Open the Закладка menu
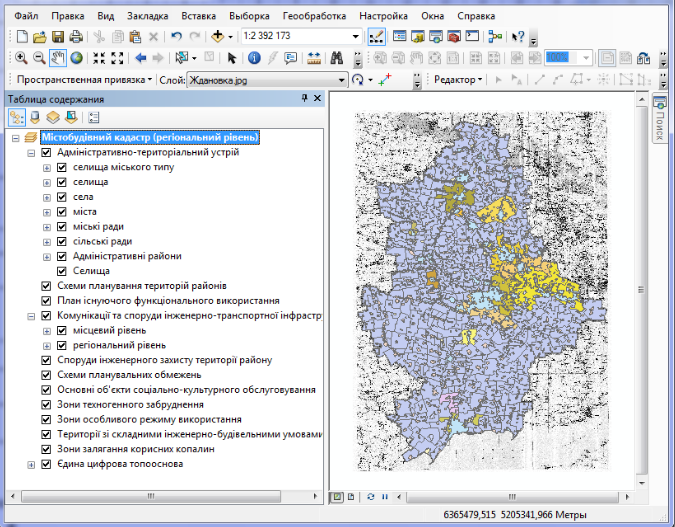The height and width of the screenshot is (527, 675). (x=147, y=16)
